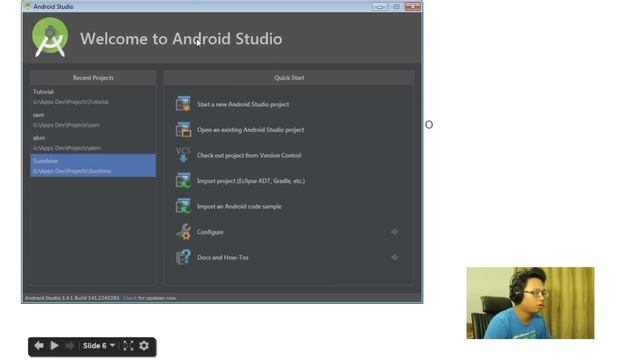
Task: Advance to the next slide with the forward arrow
Action: (70, 346)
